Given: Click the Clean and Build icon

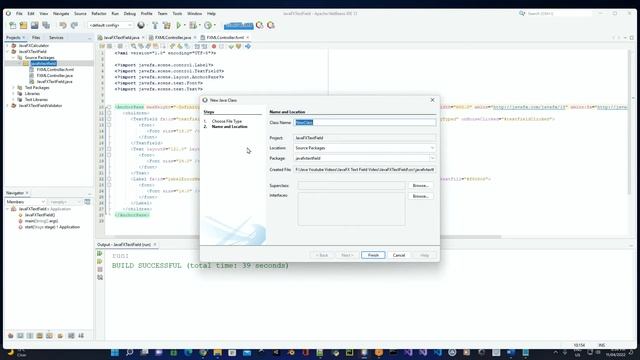Looking at the screenshot, I should 167,25.
